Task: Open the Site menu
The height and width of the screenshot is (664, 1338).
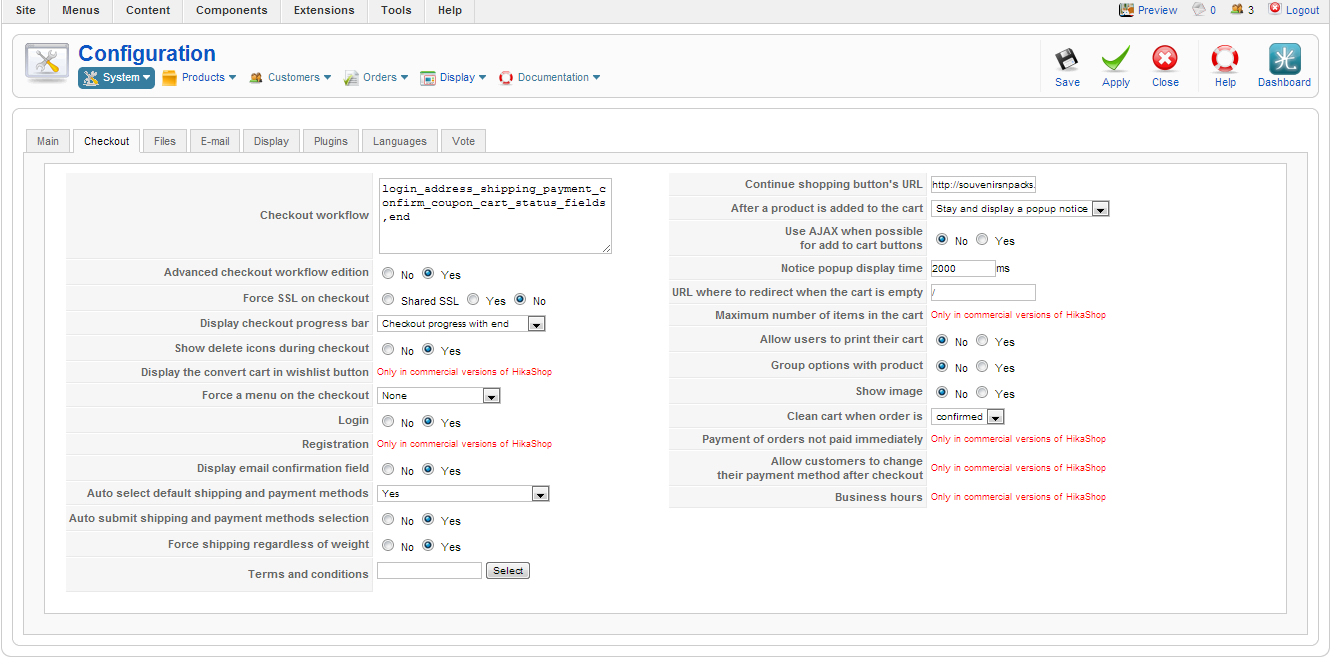Action: point(25,10)
